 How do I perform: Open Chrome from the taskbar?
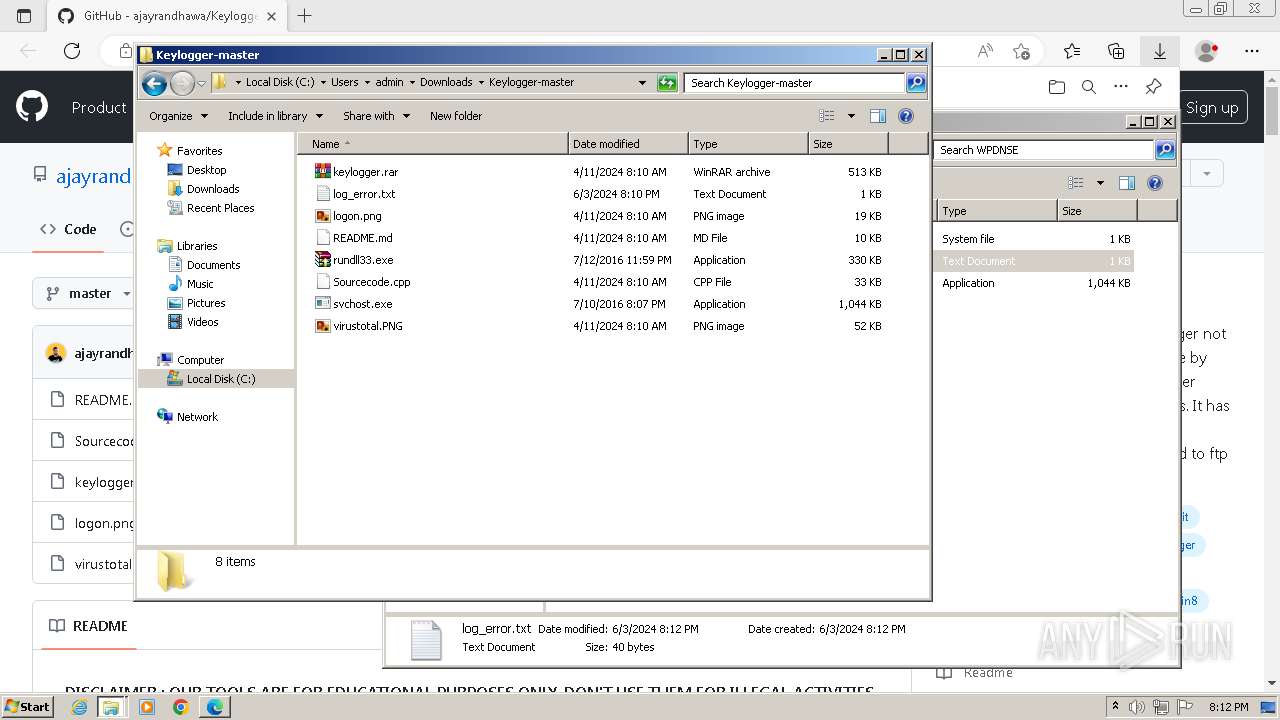click(180, 707)
